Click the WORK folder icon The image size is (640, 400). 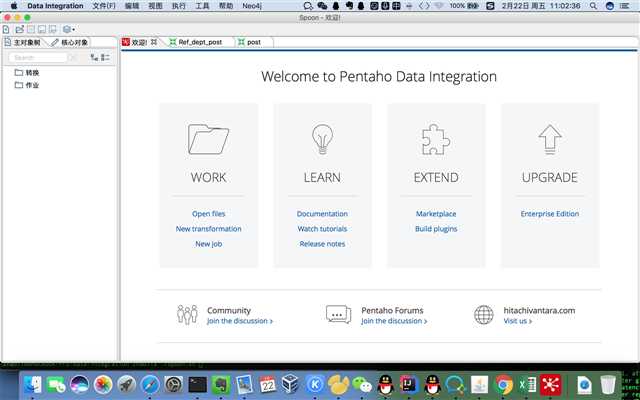click(209, 140)
